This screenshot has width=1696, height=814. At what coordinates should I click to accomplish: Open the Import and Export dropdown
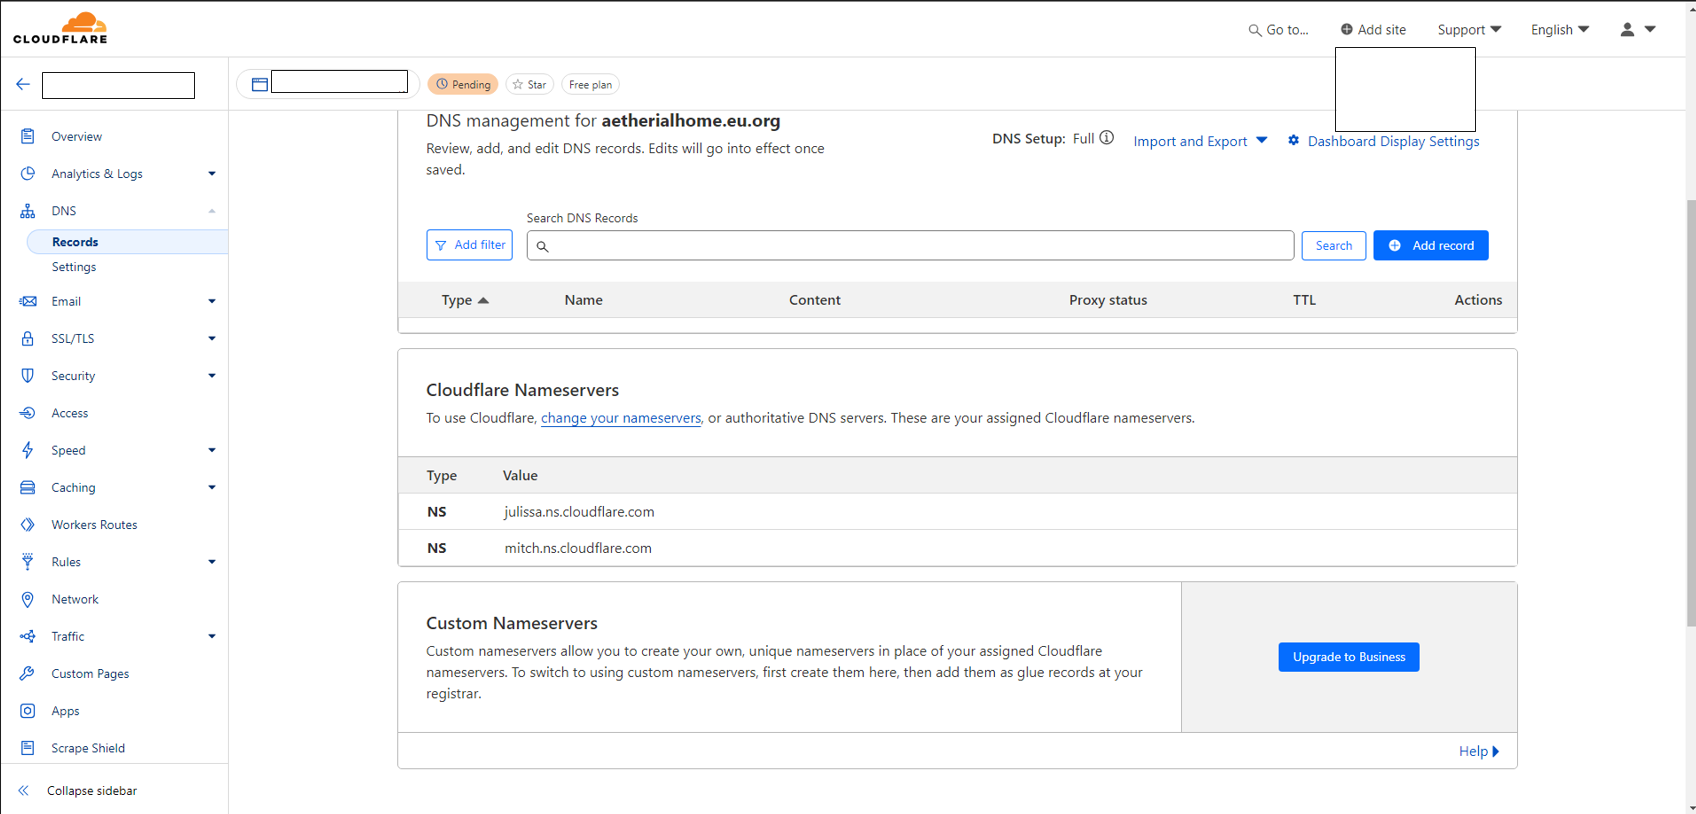[x=1200, y=141]
